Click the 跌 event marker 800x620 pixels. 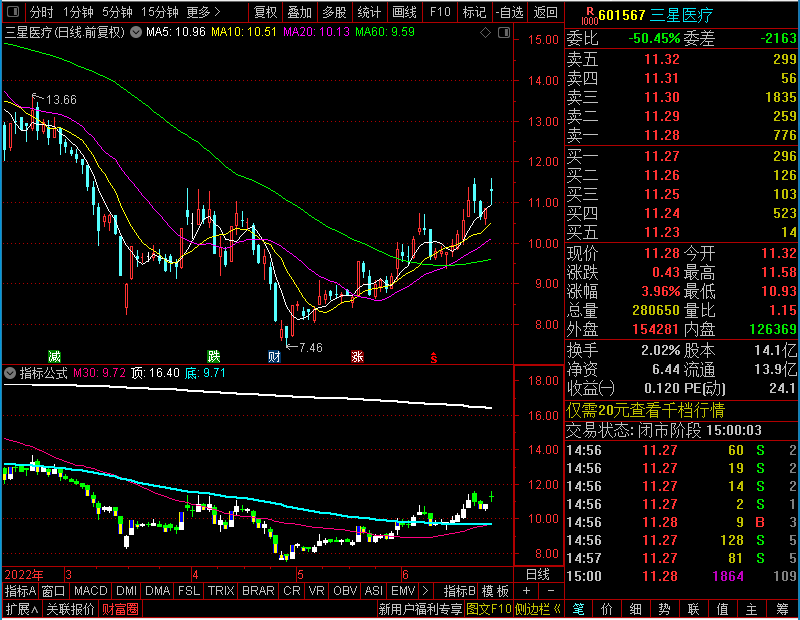pyautogui.click(x=214, y=356)
